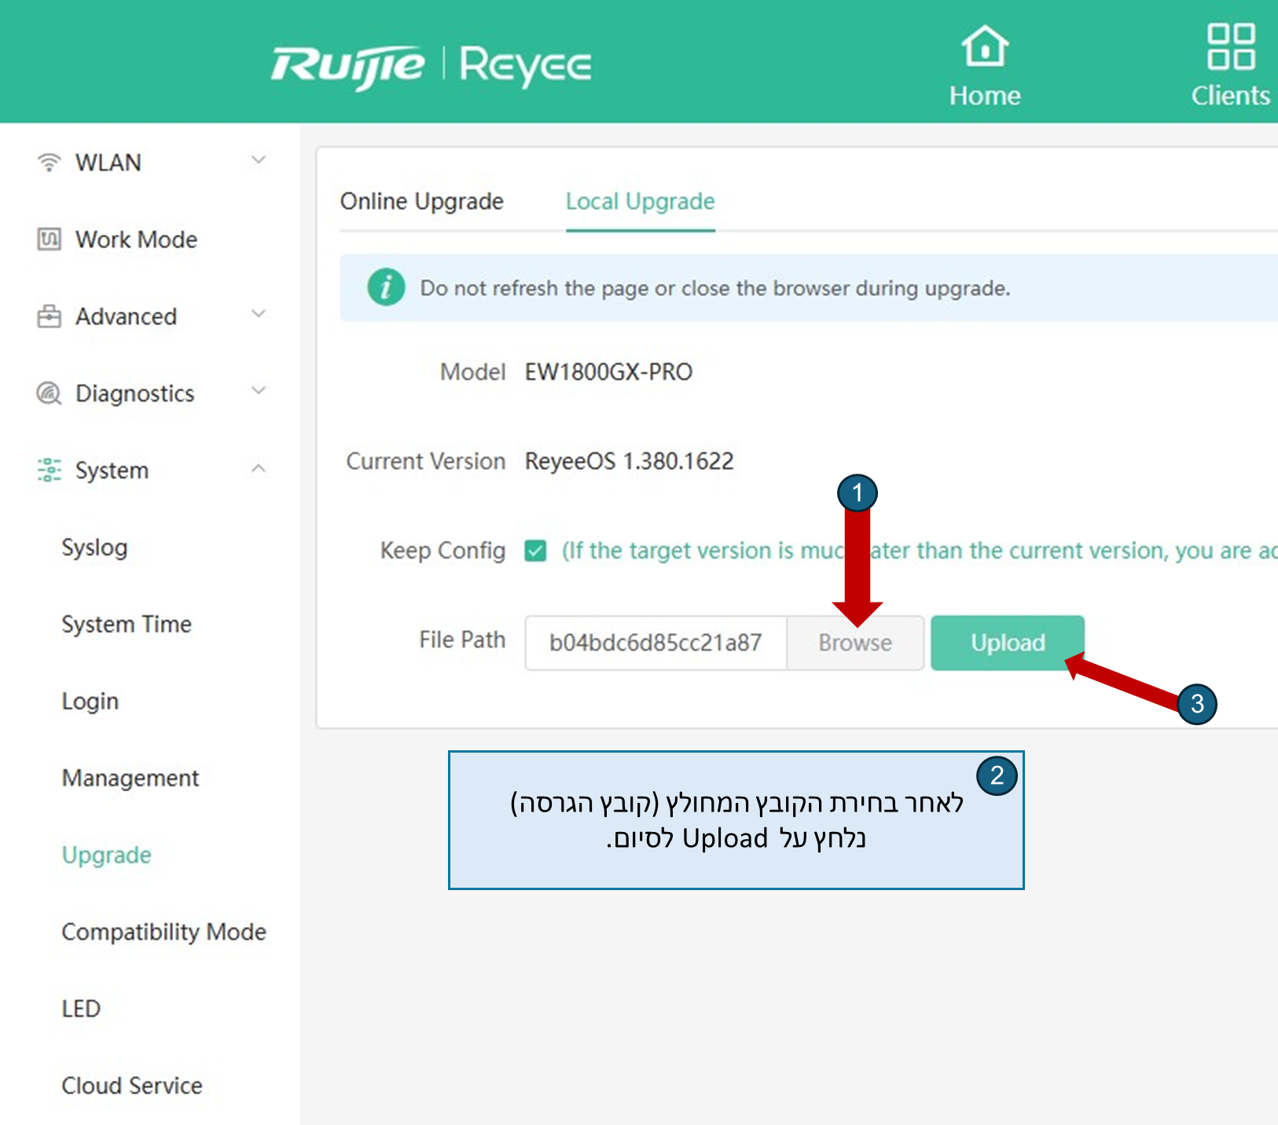Click the Work Mode menu label
This screenshot has height=1125, width=1278.
[136, 239]
